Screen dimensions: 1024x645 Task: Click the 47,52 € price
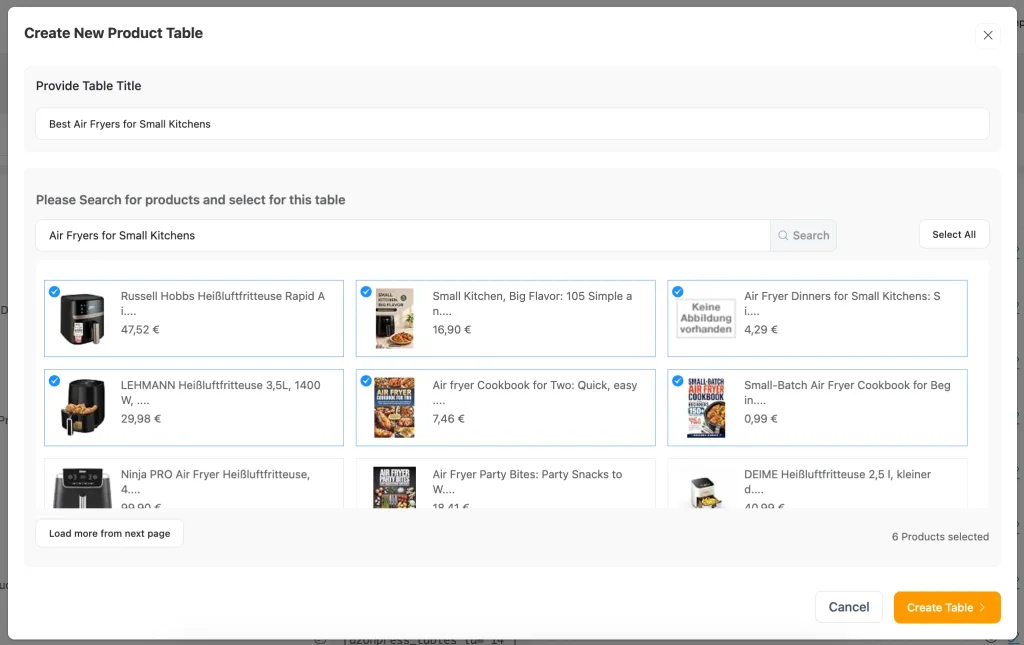(x=140, y=330)
